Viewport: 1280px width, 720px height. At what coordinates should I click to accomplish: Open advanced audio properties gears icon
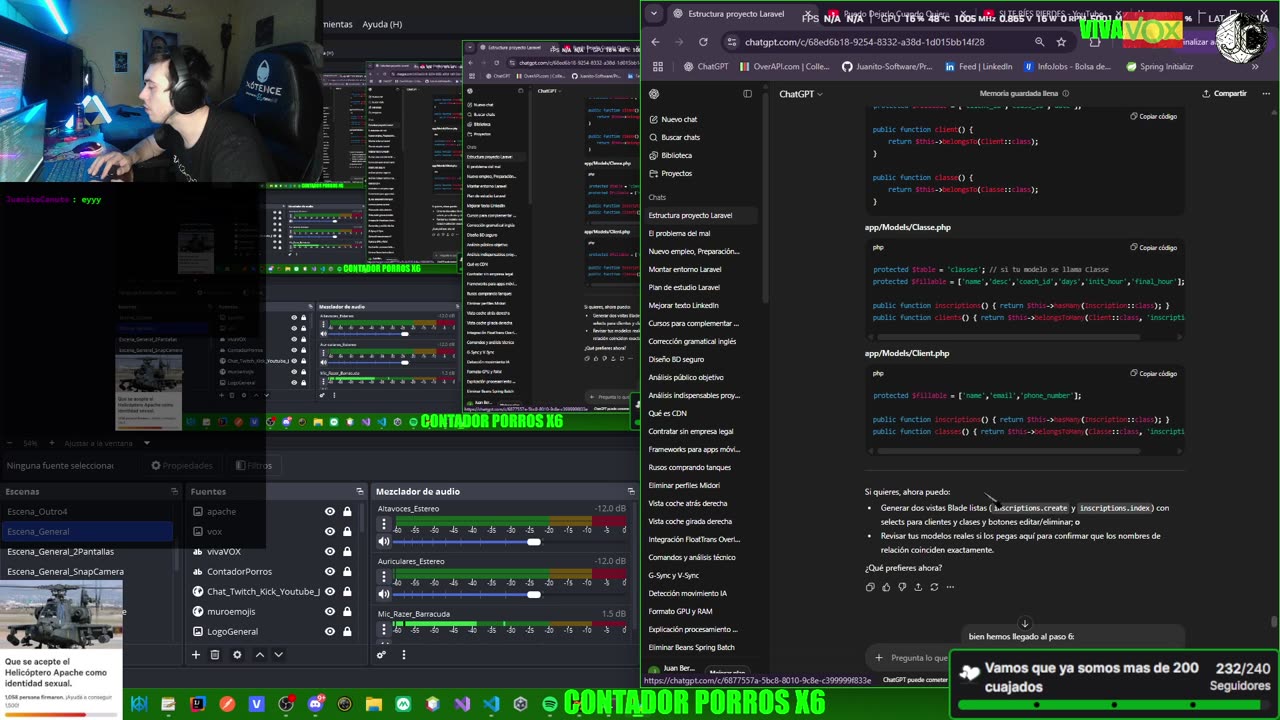point(381,655)
